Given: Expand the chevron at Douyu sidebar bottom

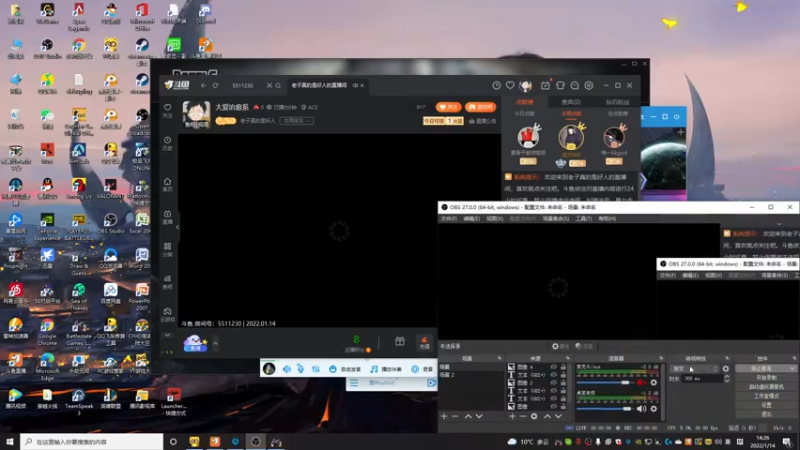Looking at the screenshot, I should click(167, 335).
